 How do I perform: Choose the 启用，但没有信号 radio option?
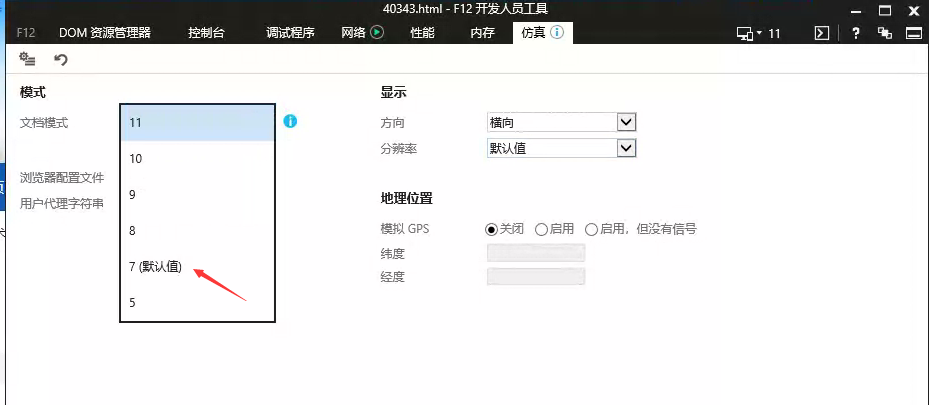591,229
